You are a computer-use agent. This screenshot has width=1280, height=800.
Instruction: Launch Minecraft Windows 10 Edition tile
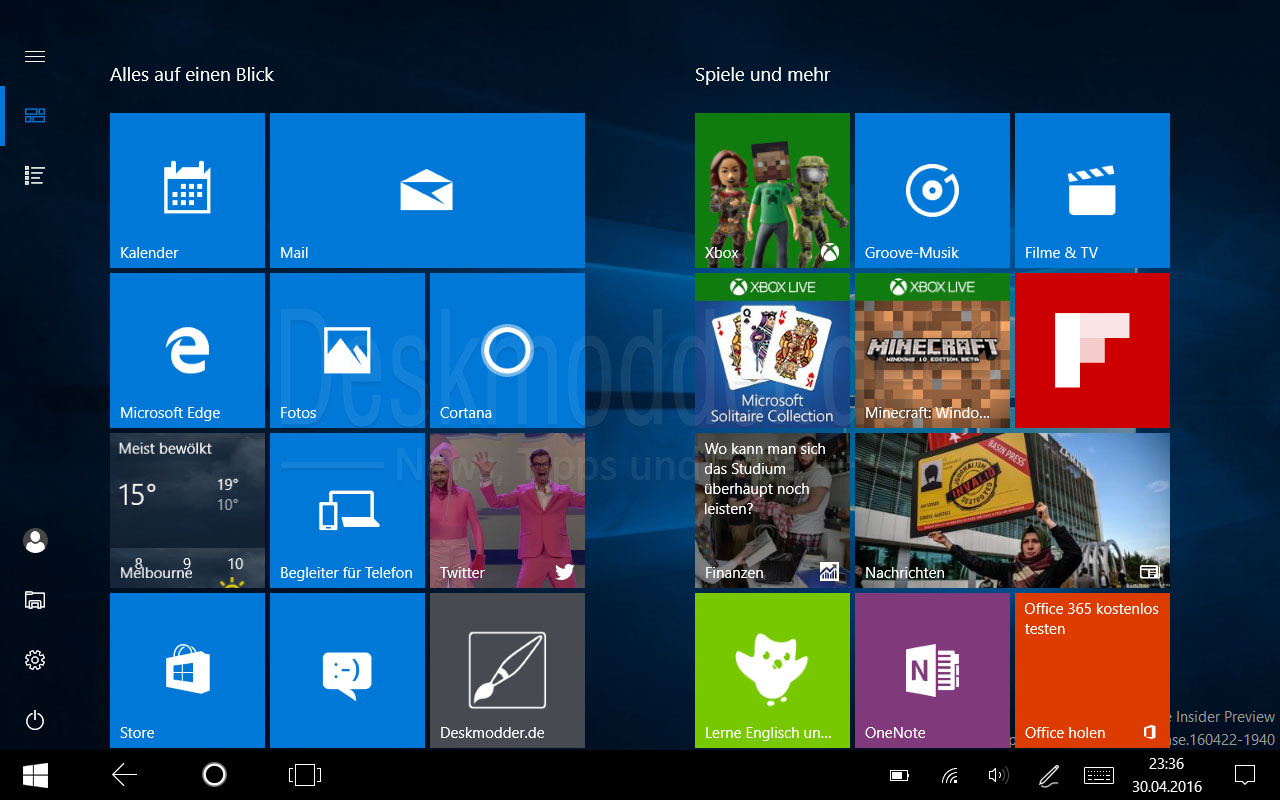coord(932,350)
